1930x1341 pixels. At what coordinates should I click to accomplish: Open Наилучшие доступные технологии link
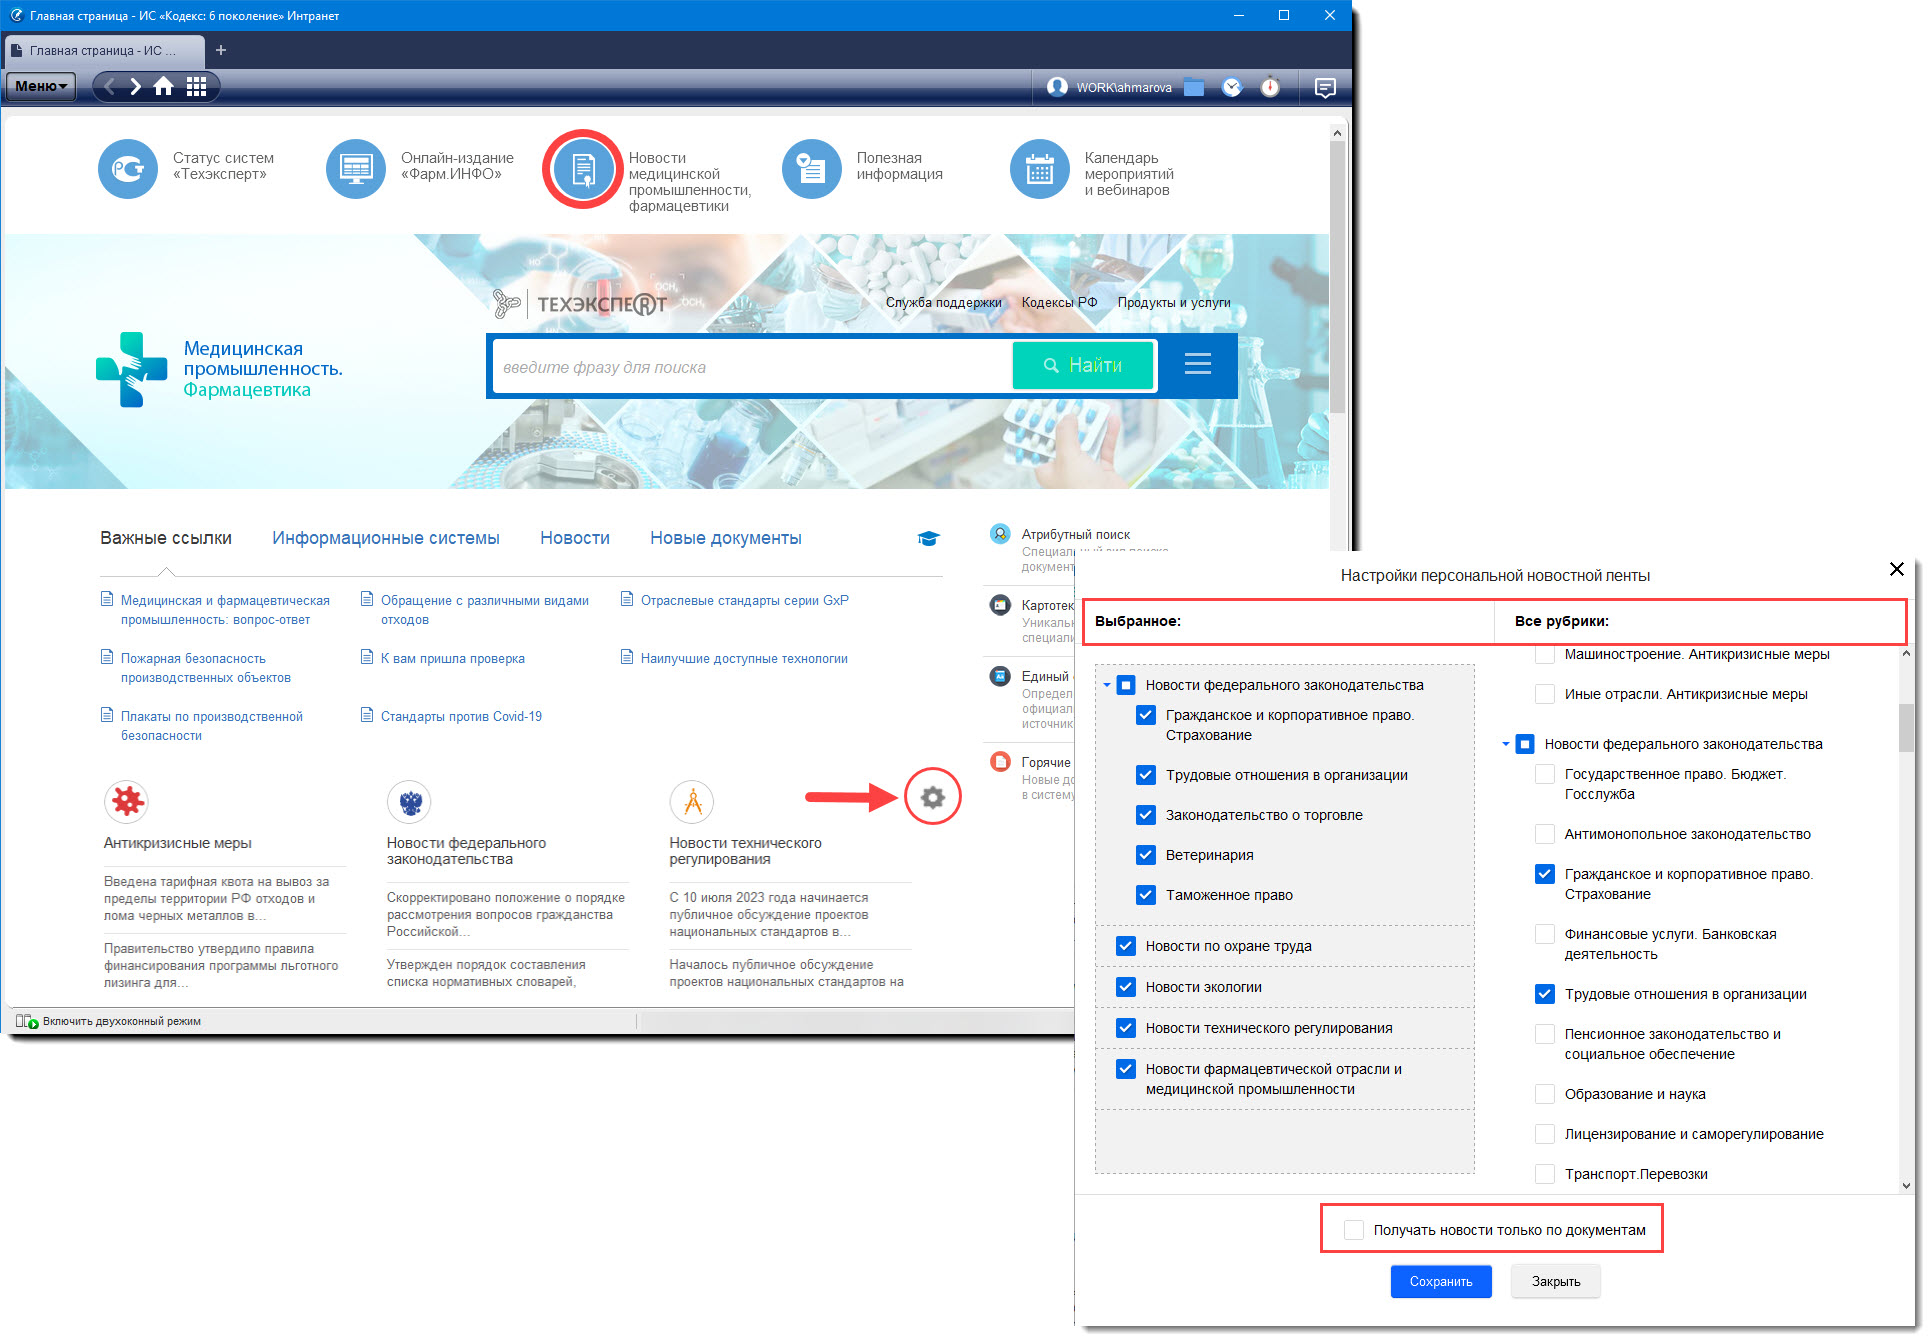[x=744, y=658]
